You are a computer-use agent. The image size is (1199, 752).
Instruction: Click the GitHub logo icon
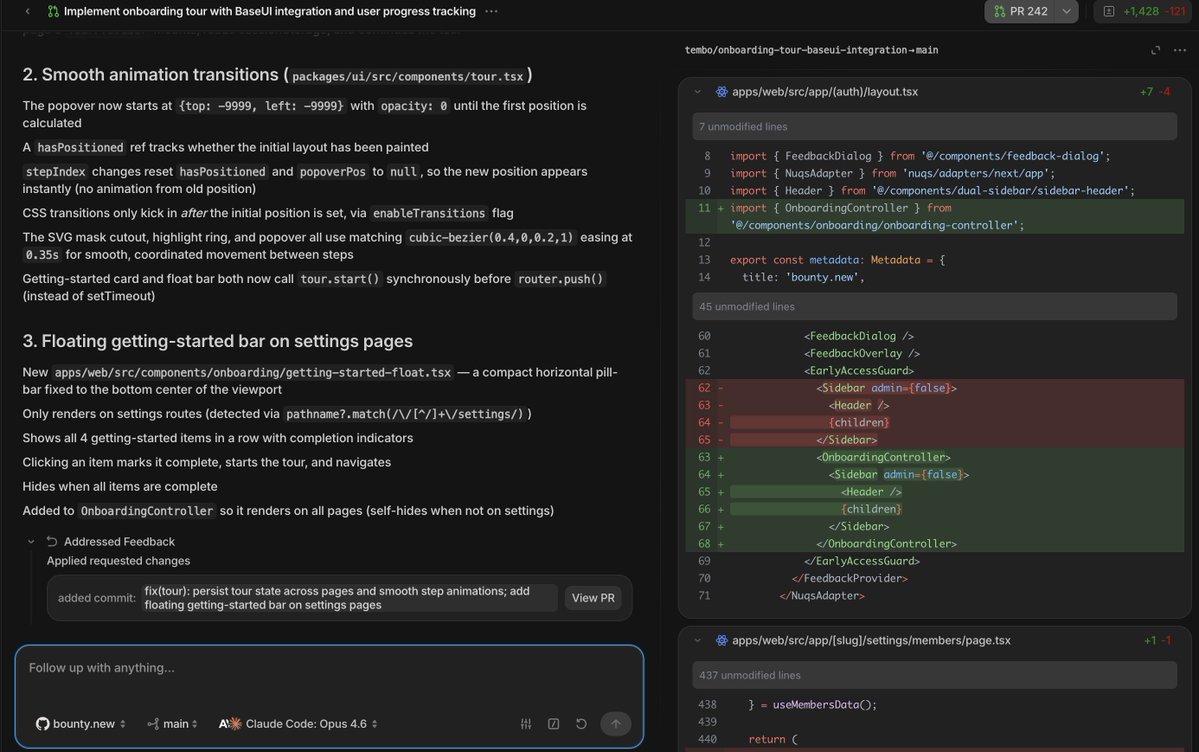click(x=43, y=724)
